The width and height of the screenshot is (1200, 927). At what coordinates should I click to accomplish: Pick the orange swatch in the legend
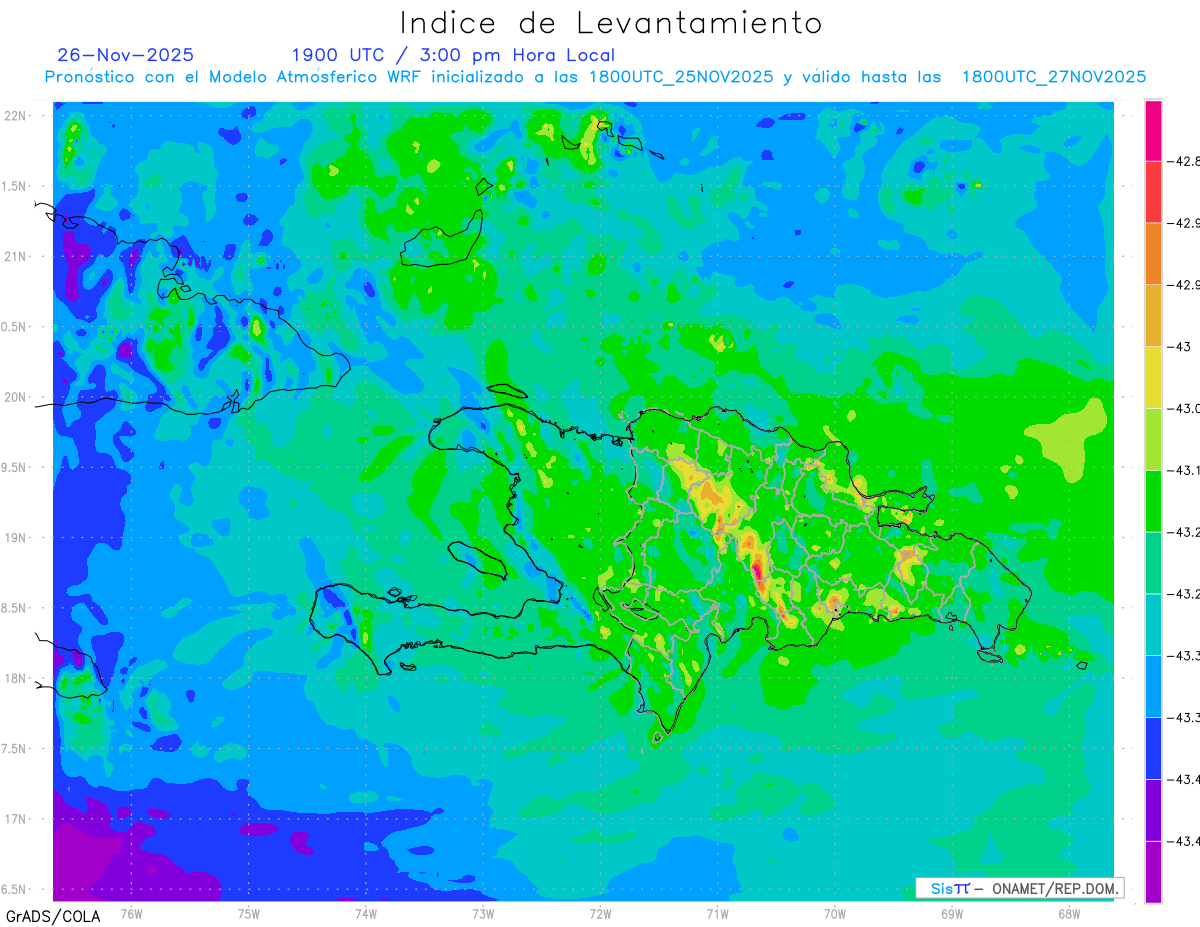pyautogui.click(x=1153, y=253)
